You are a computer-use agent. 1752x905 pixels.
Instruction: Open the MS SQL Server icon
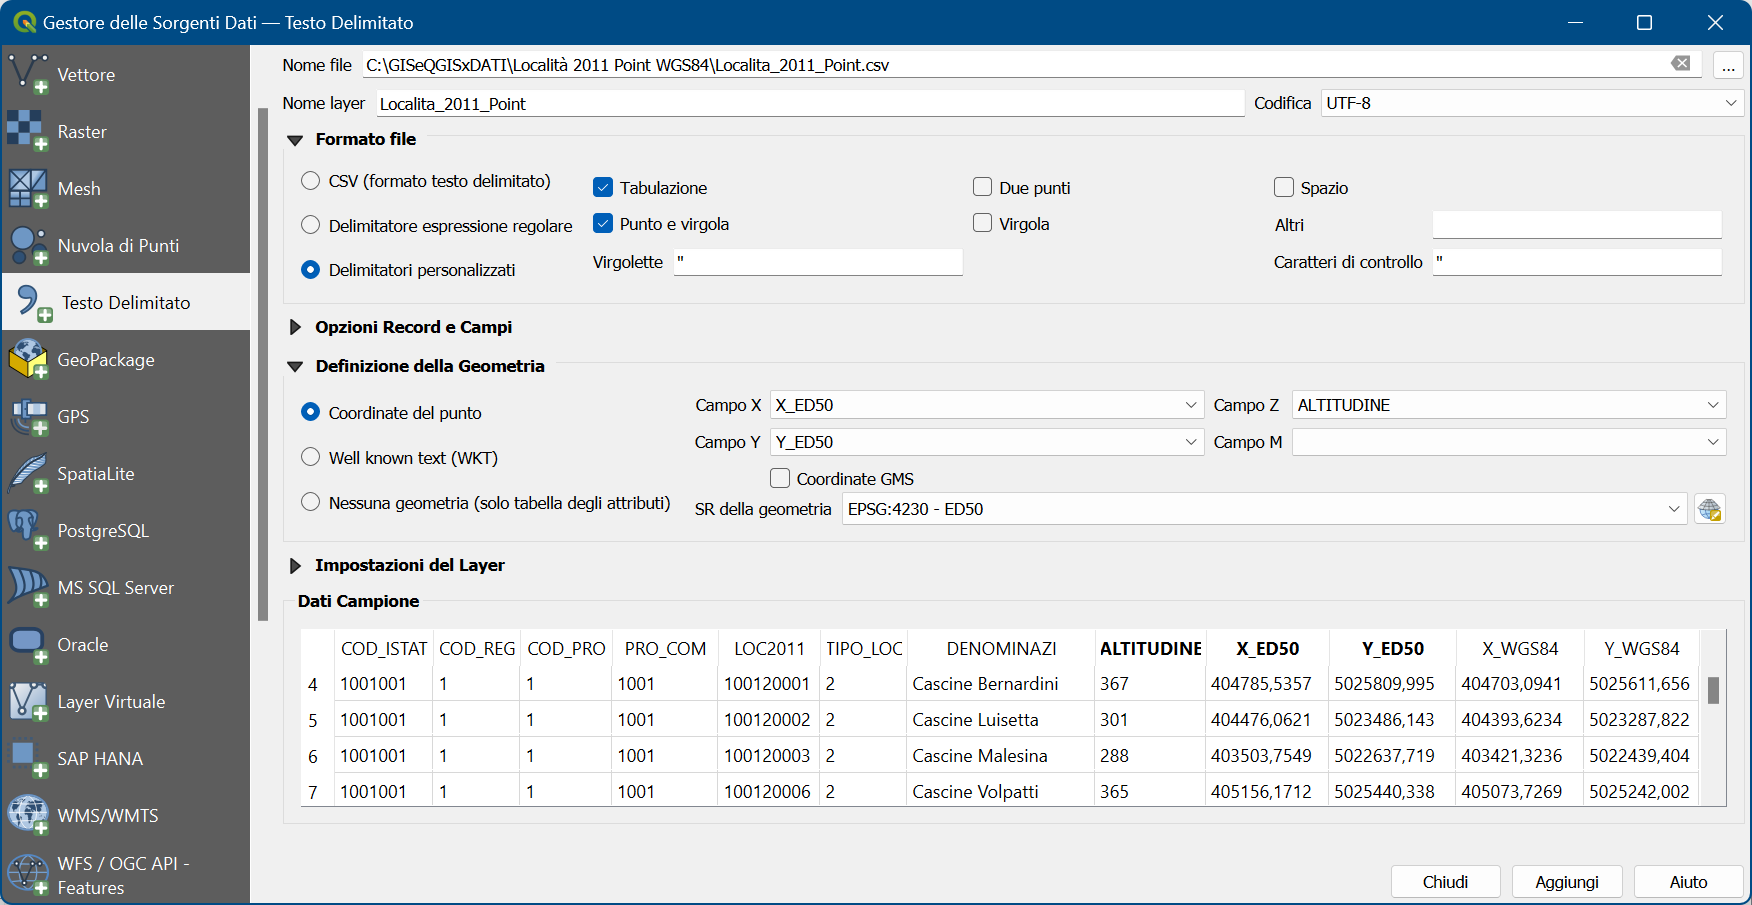28,587
